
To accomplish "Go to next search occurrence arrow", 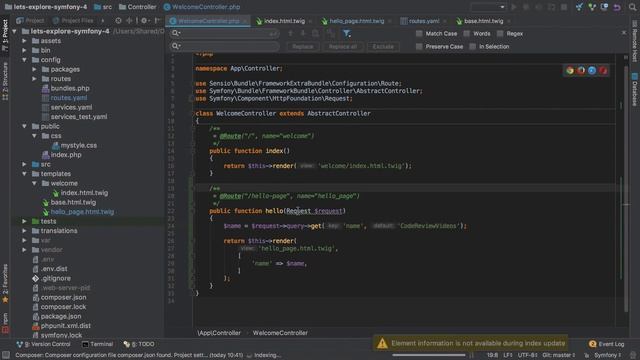I will tap(303, 33).
